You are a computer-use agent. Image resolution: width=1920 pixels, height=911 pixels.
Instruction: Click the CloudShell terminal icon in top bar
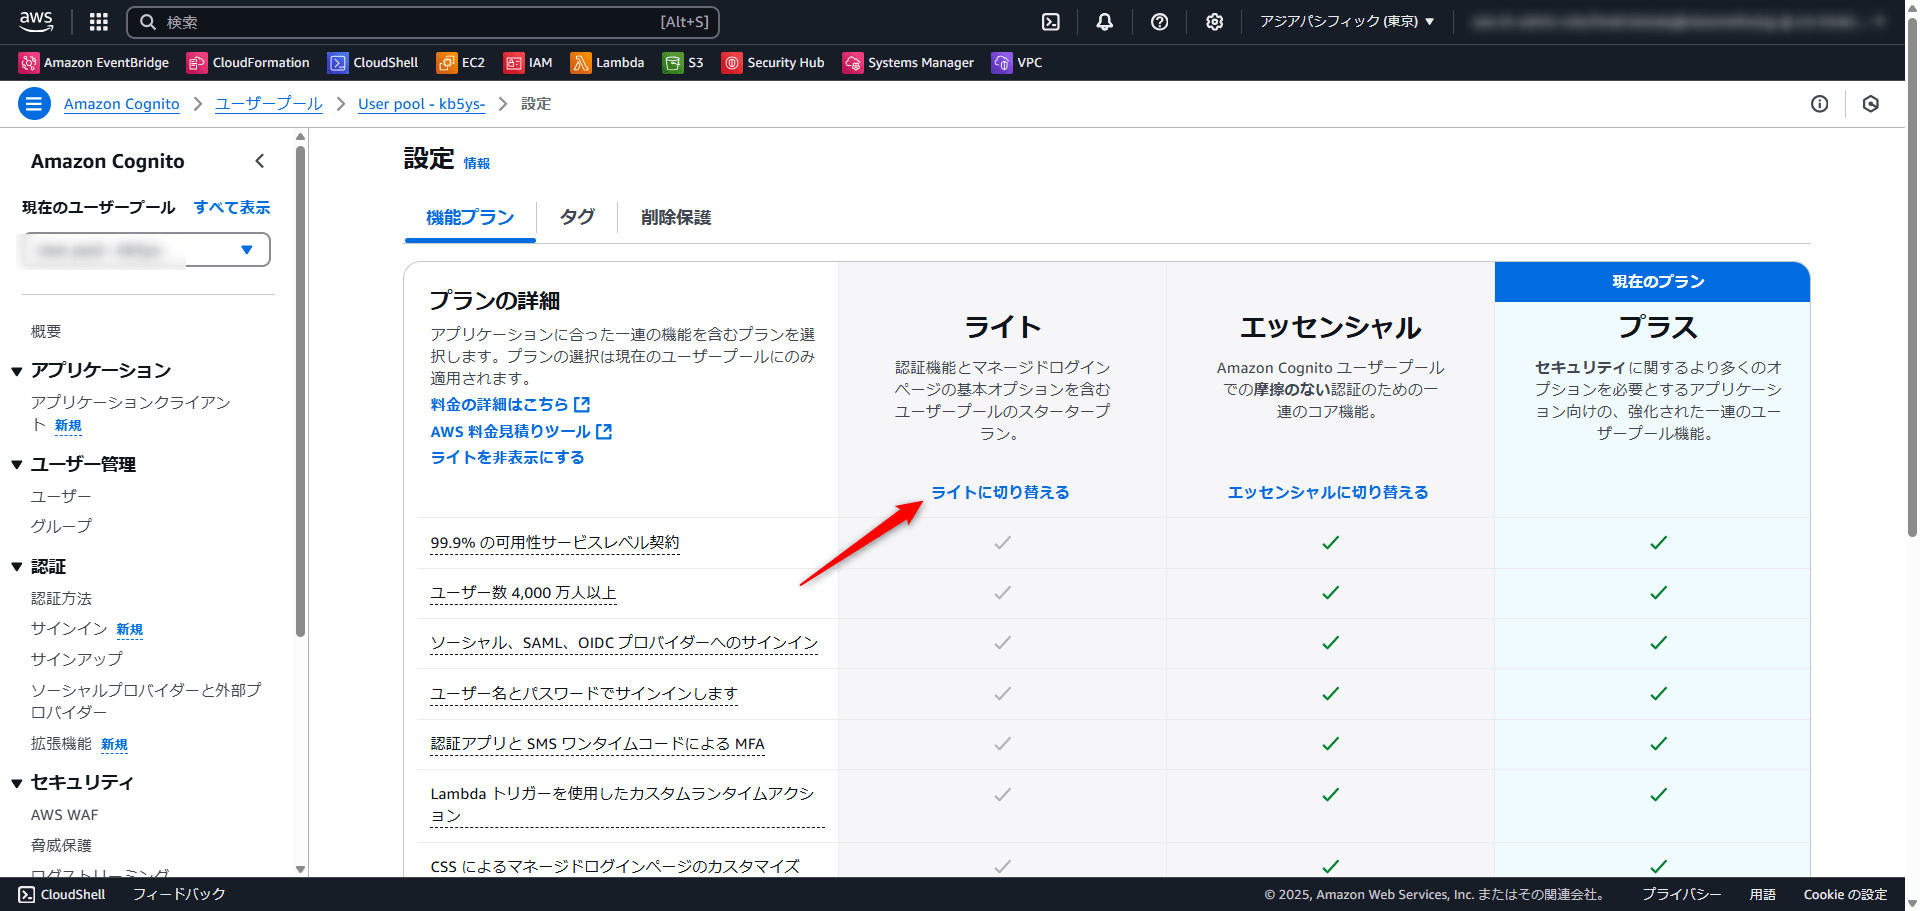coord(1050,22)
